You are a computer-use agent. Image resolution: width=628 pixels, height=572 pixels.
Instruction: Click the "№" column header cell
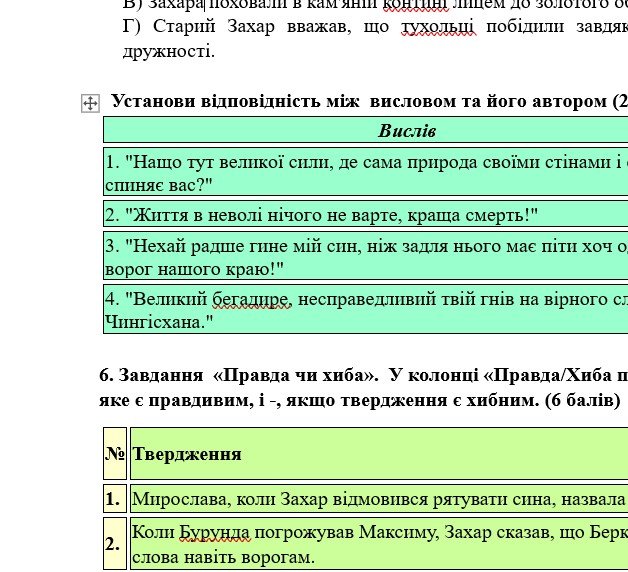[x=115, y=454]
